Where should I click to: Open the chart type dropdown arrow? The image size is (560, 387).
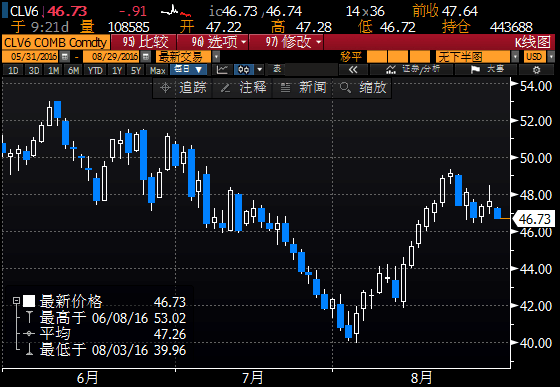coord(260,70)
